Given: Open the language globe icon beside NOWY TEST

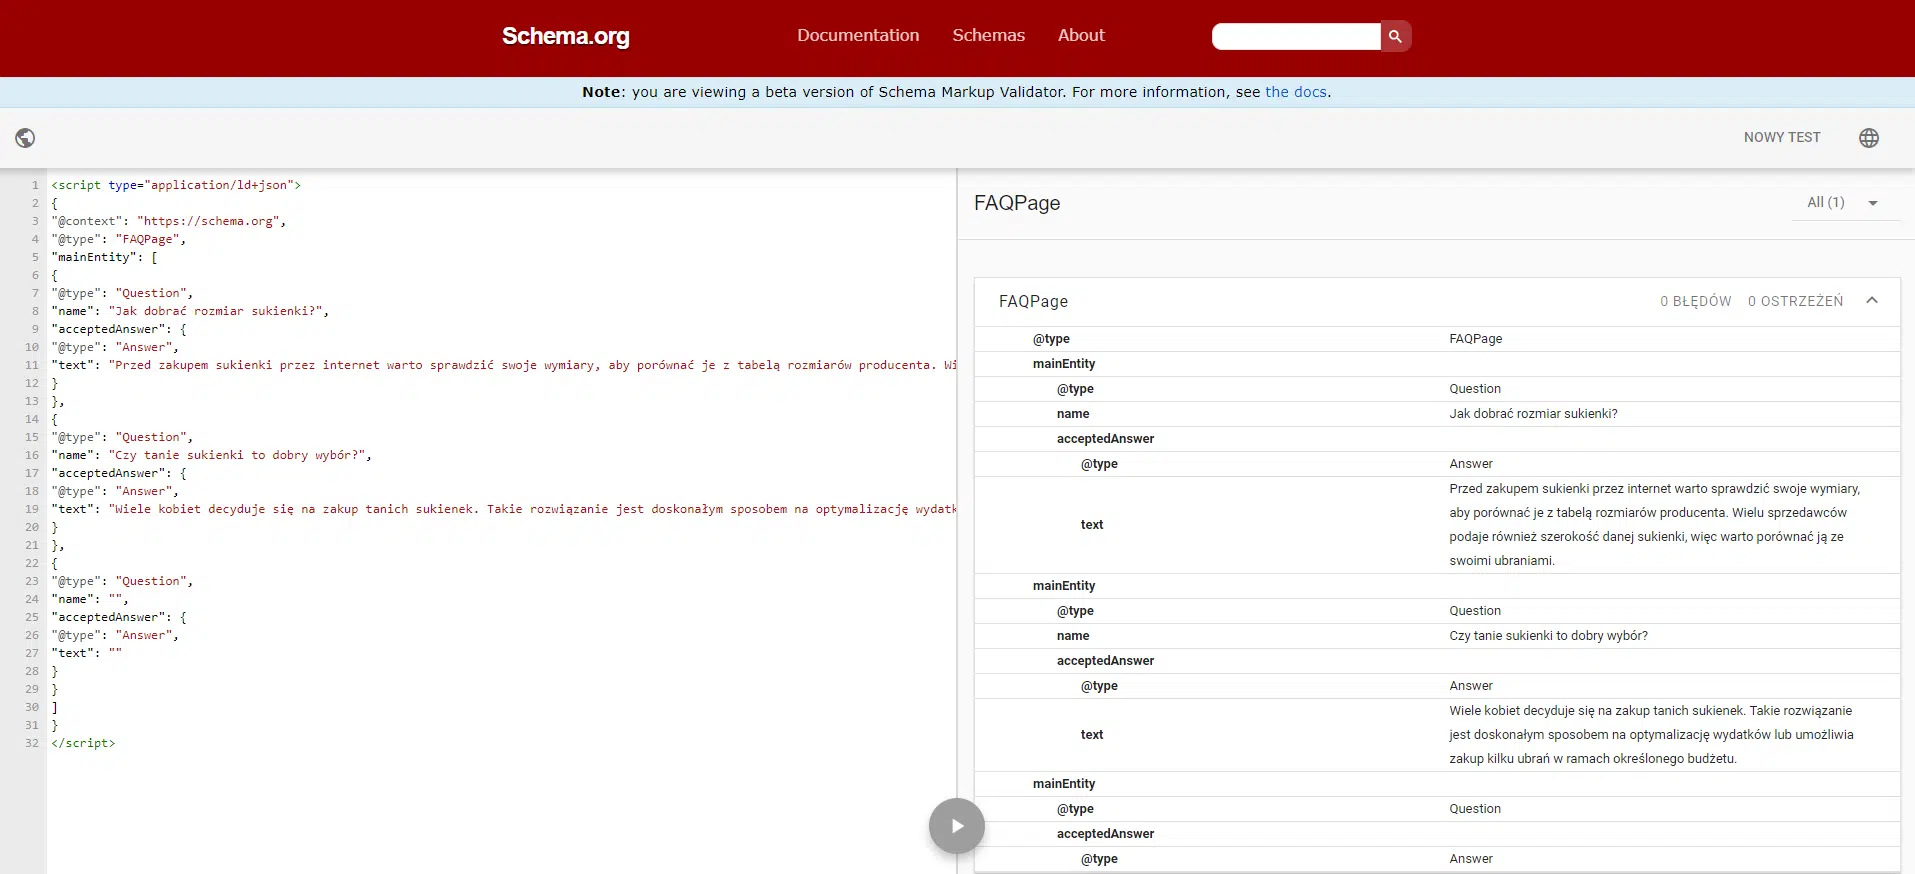Looking at the screenshot, I should 1869,138.
